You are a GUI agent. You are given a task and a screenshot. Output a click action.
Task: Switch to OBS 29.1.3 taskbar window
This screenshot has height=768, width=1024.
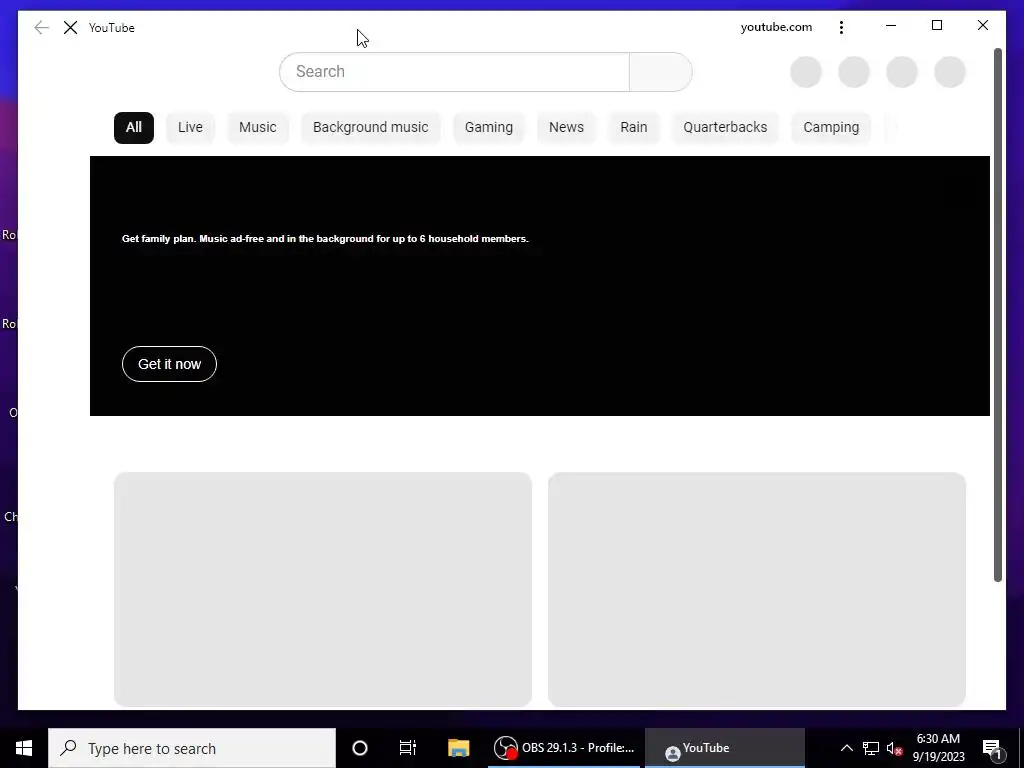coord(564,748)
